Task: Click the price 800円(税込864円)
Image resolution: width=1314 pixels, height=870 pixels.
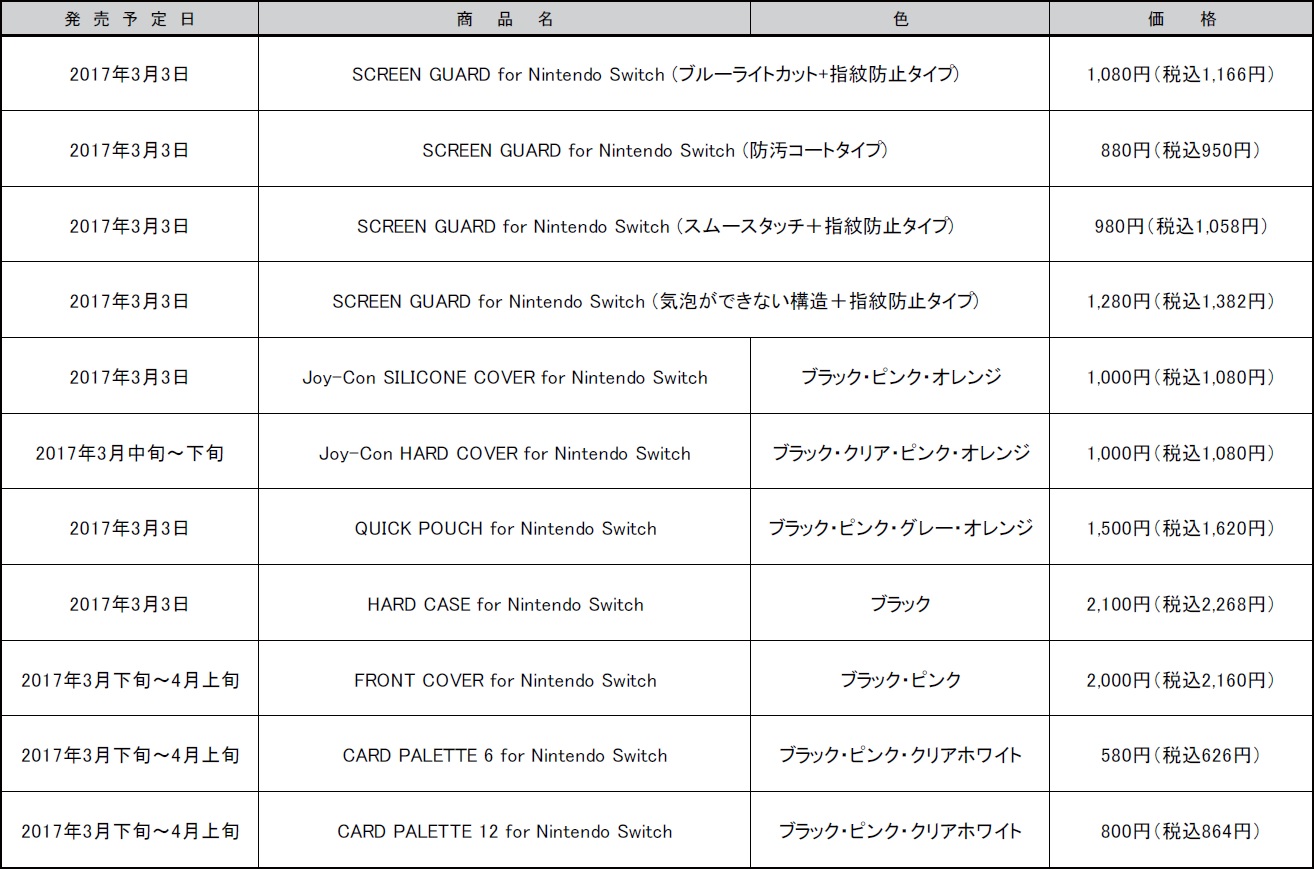Action: 1181,831
